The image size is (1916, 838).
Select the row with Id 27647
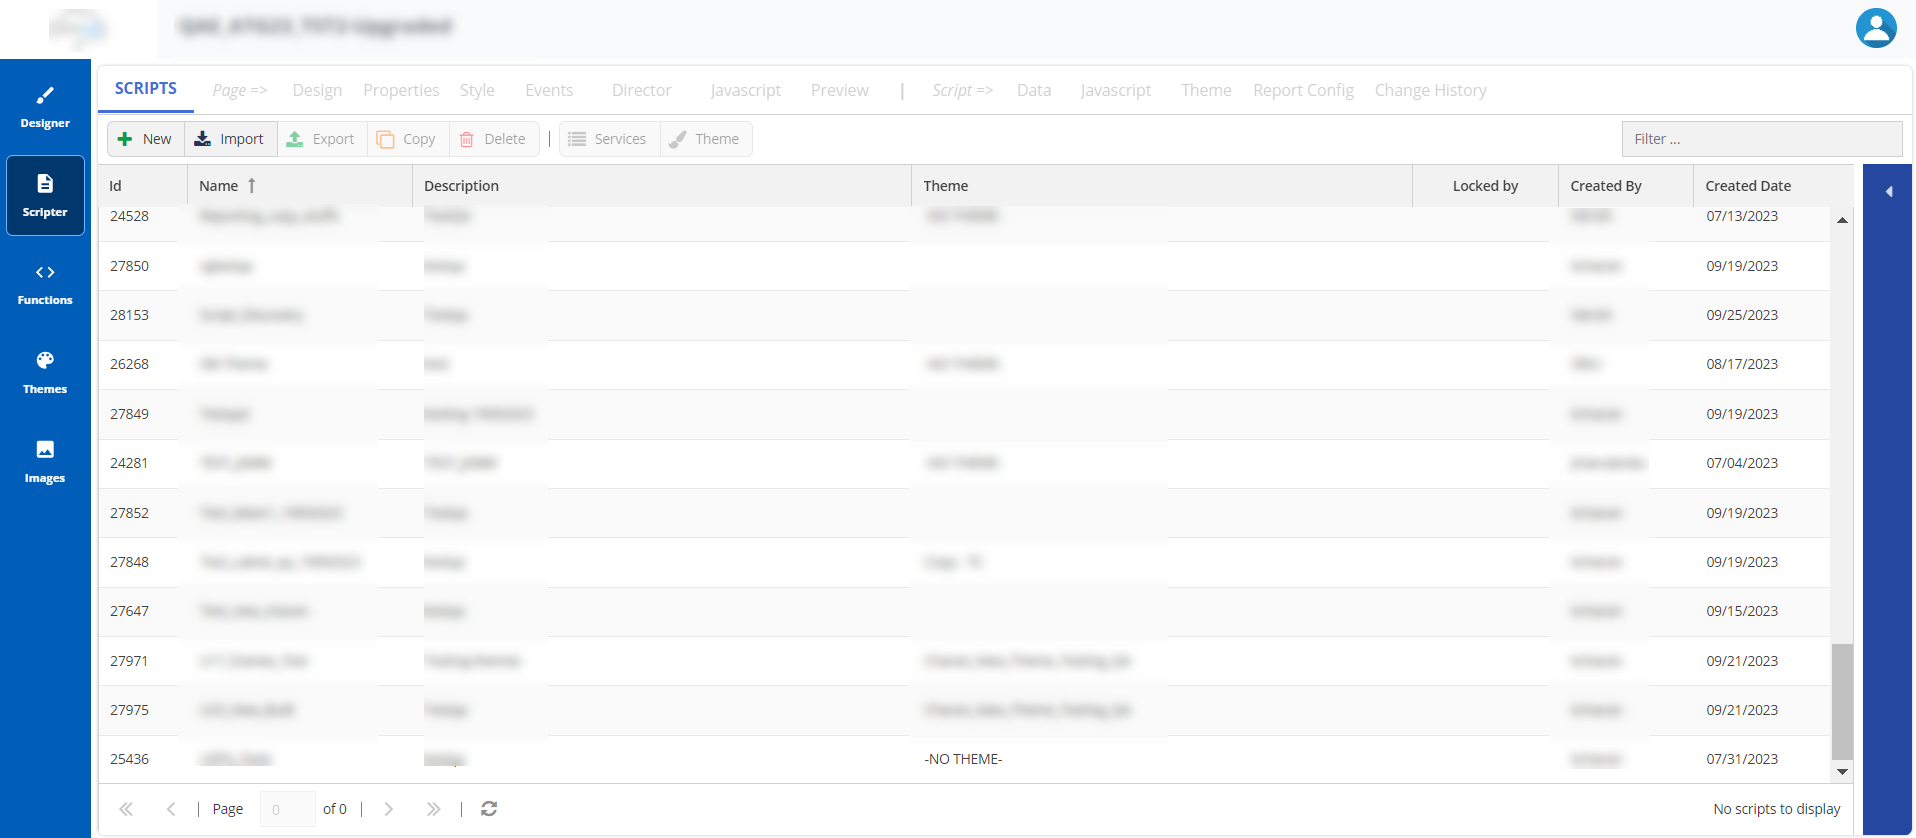click(964, 611)
